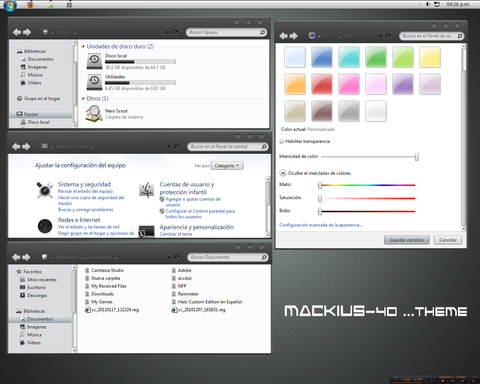The image size is (480, 384).
Task: Click the Sistema y seguridad icon
Action: click(45, 191)
